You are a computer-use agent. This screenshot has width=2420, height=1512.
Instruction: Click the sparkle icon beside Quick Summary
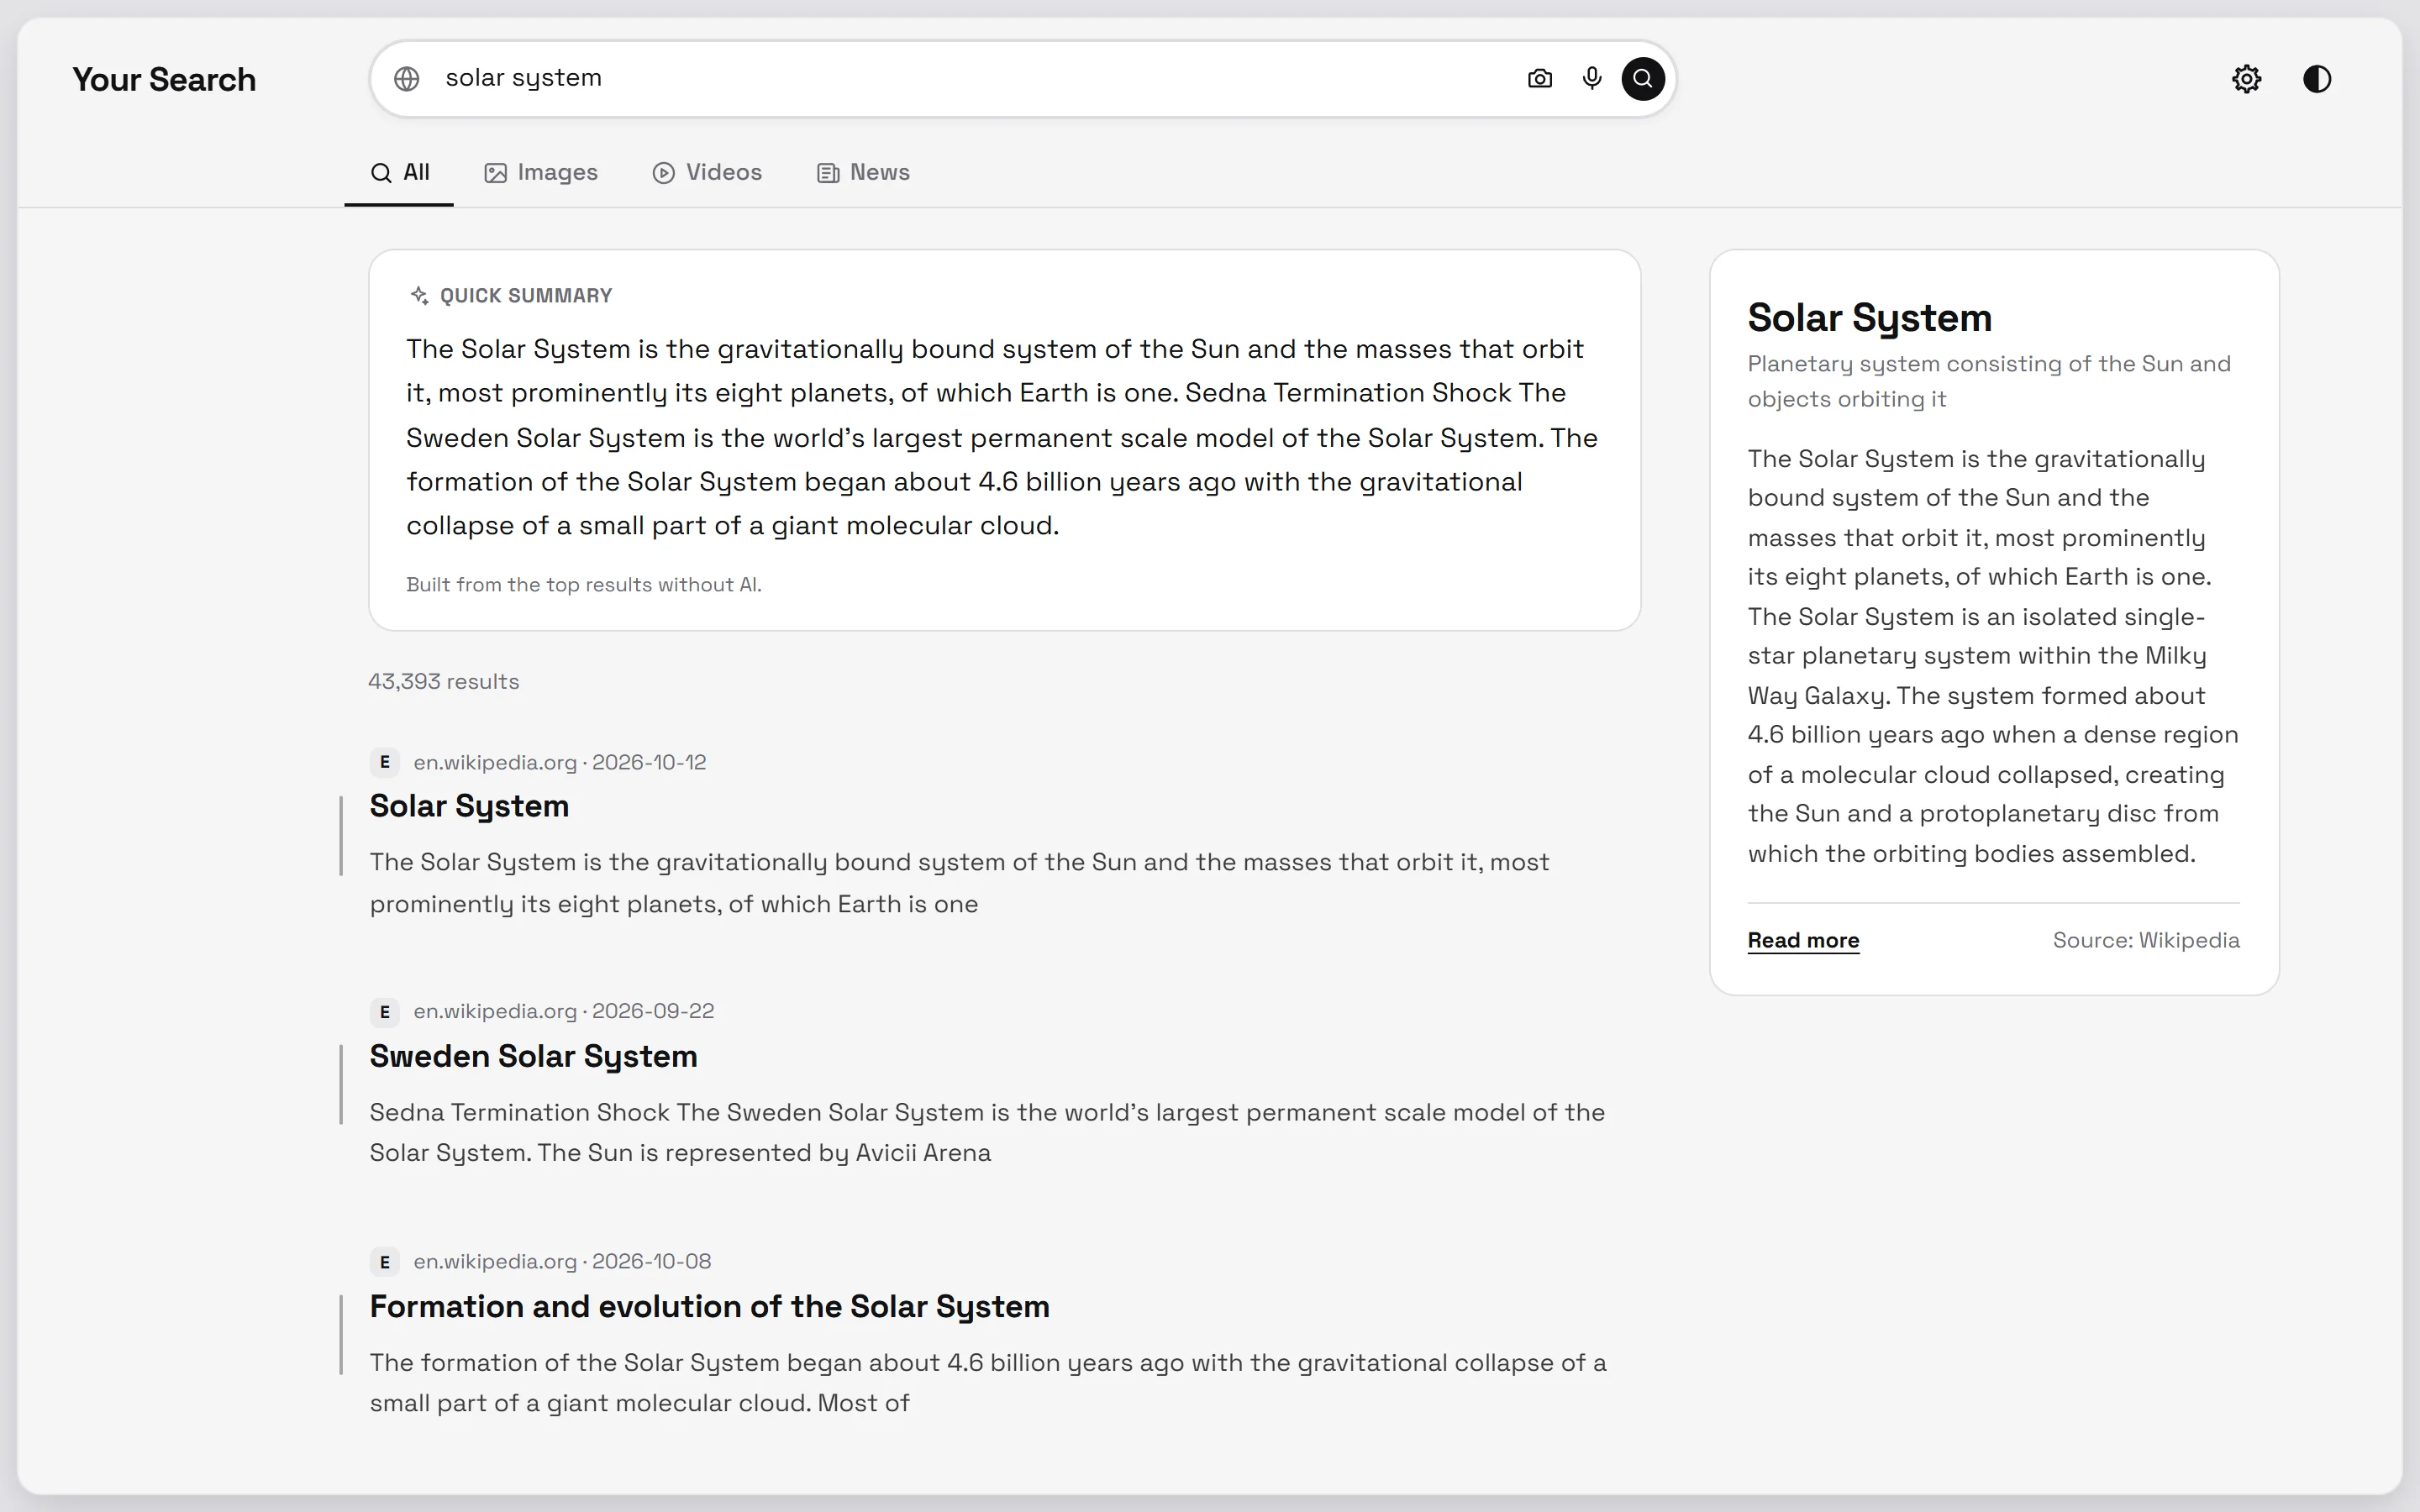pyautogui.click(x=419, y=295)
